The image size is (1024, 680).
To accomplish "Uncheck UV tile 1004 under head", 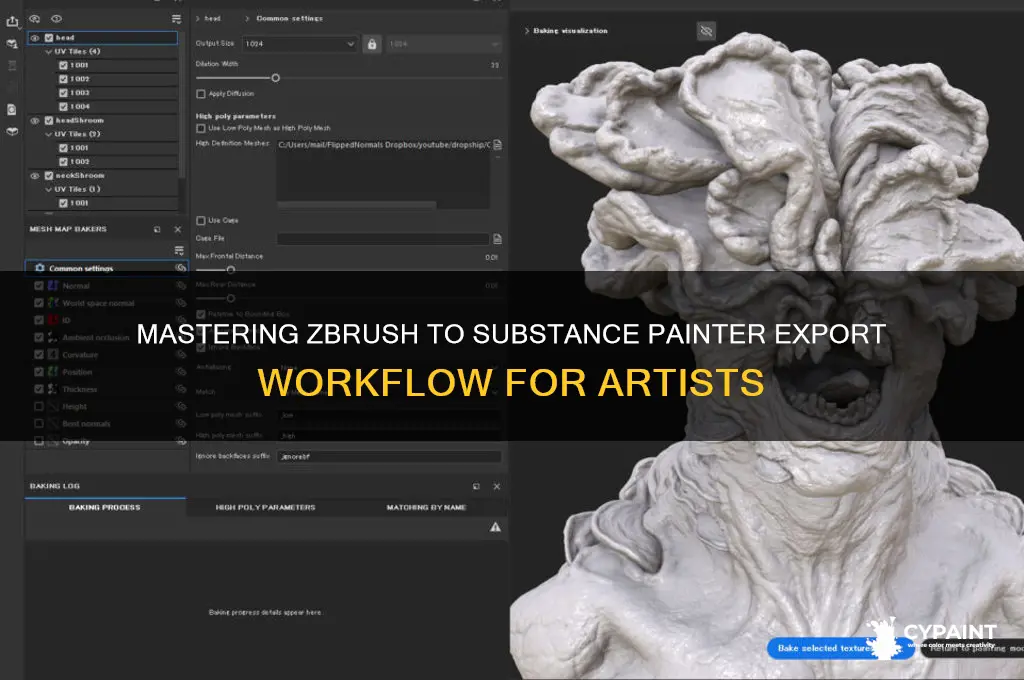I will (63, 106).
